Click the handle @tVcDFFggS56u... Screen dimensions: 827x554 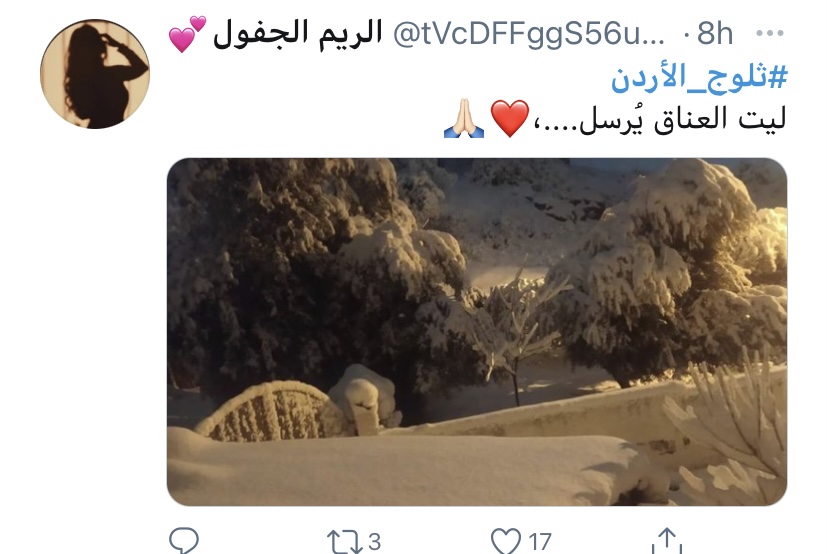[528, 34]
